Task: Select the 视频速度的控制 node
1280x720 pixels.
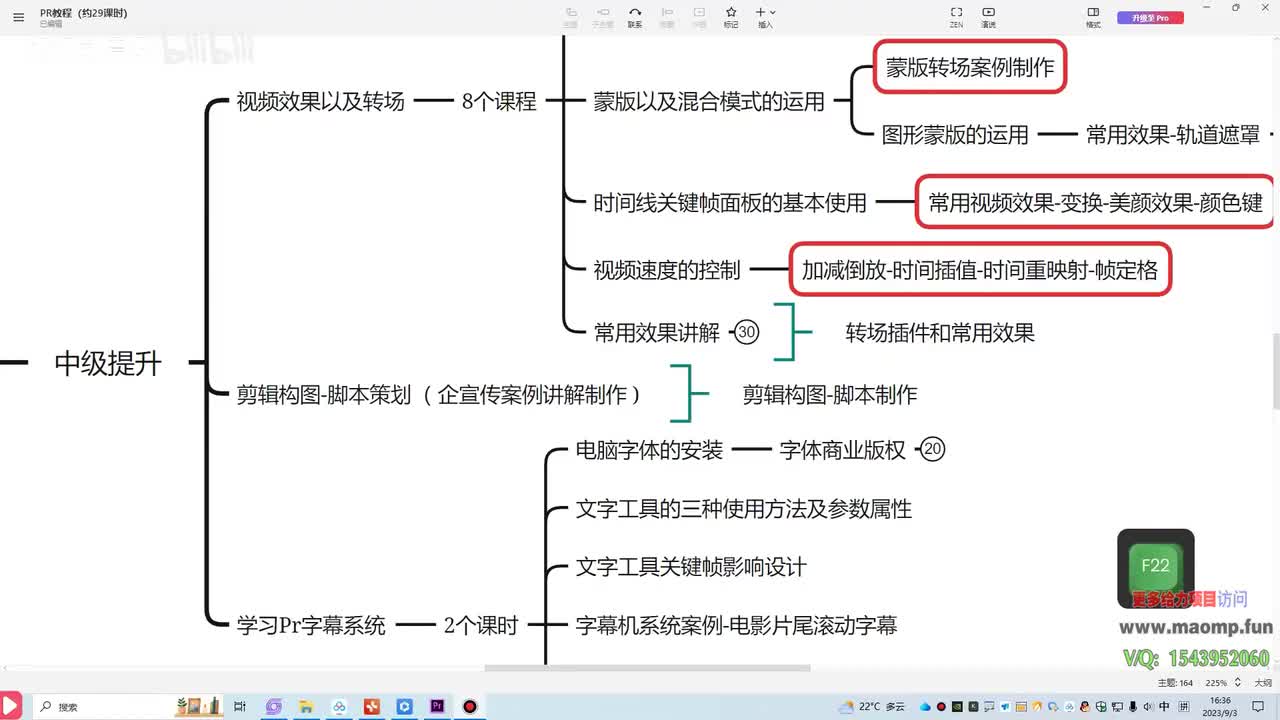Action: (x=667, y=269)
